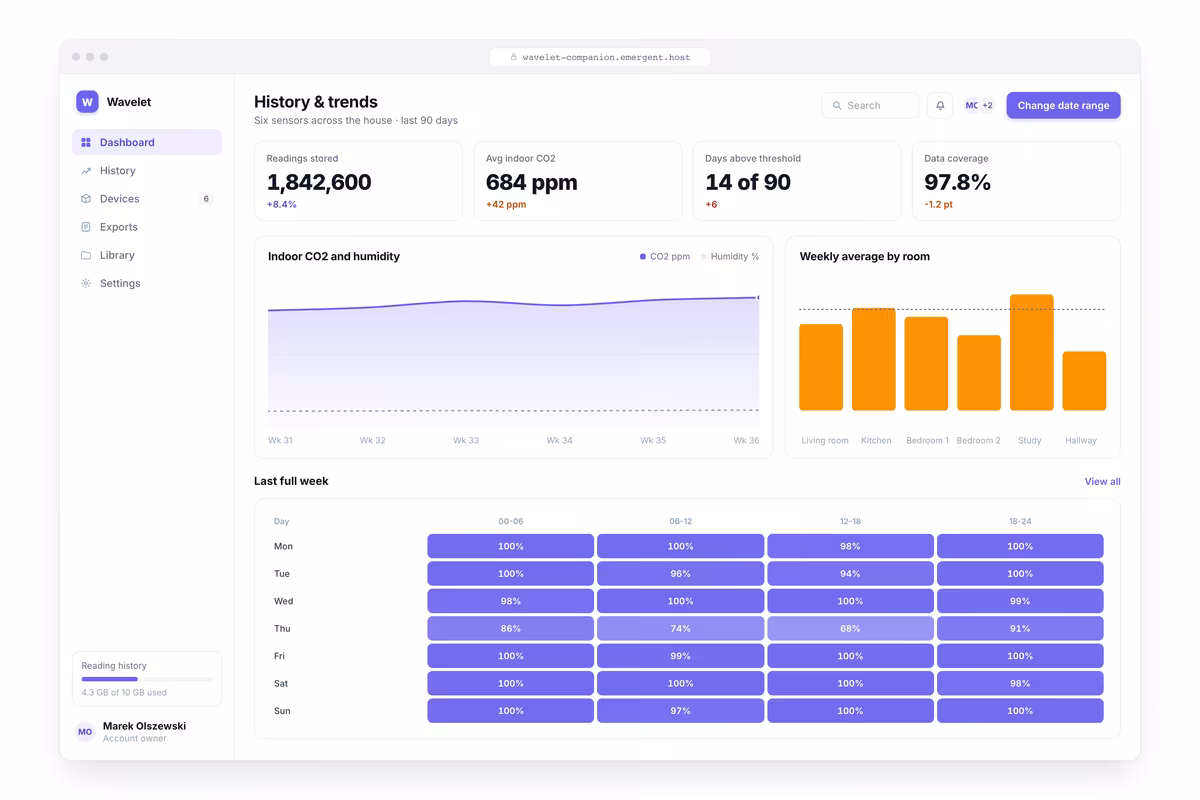
Task: Click the Devices cube icon
Action: (x=86, y=199)
